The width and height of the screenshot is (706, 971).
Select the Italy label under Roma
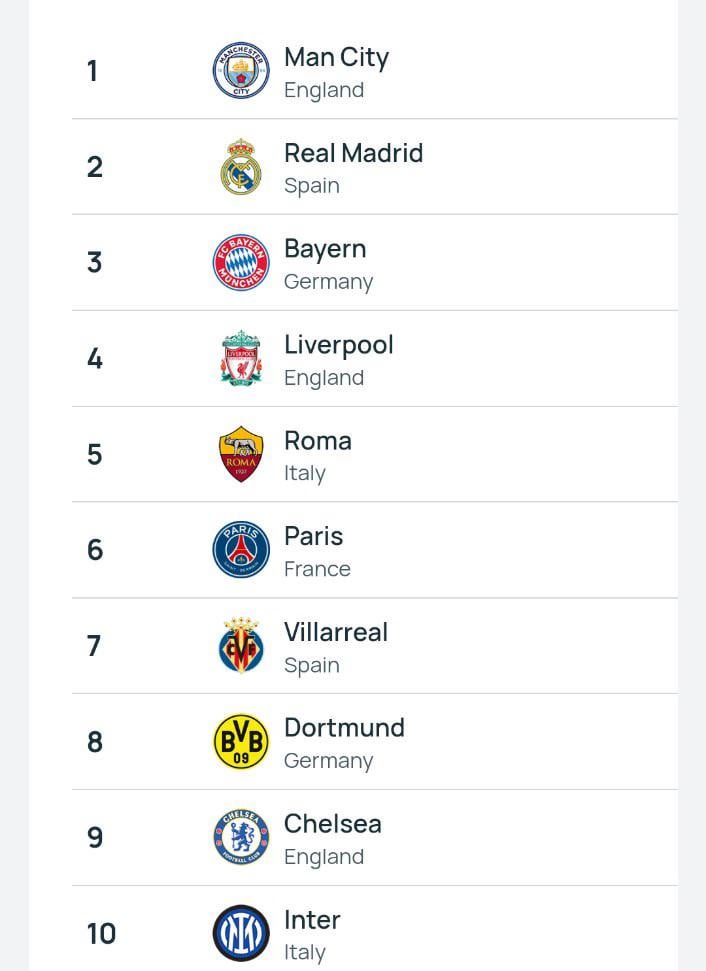coord(303,473)
